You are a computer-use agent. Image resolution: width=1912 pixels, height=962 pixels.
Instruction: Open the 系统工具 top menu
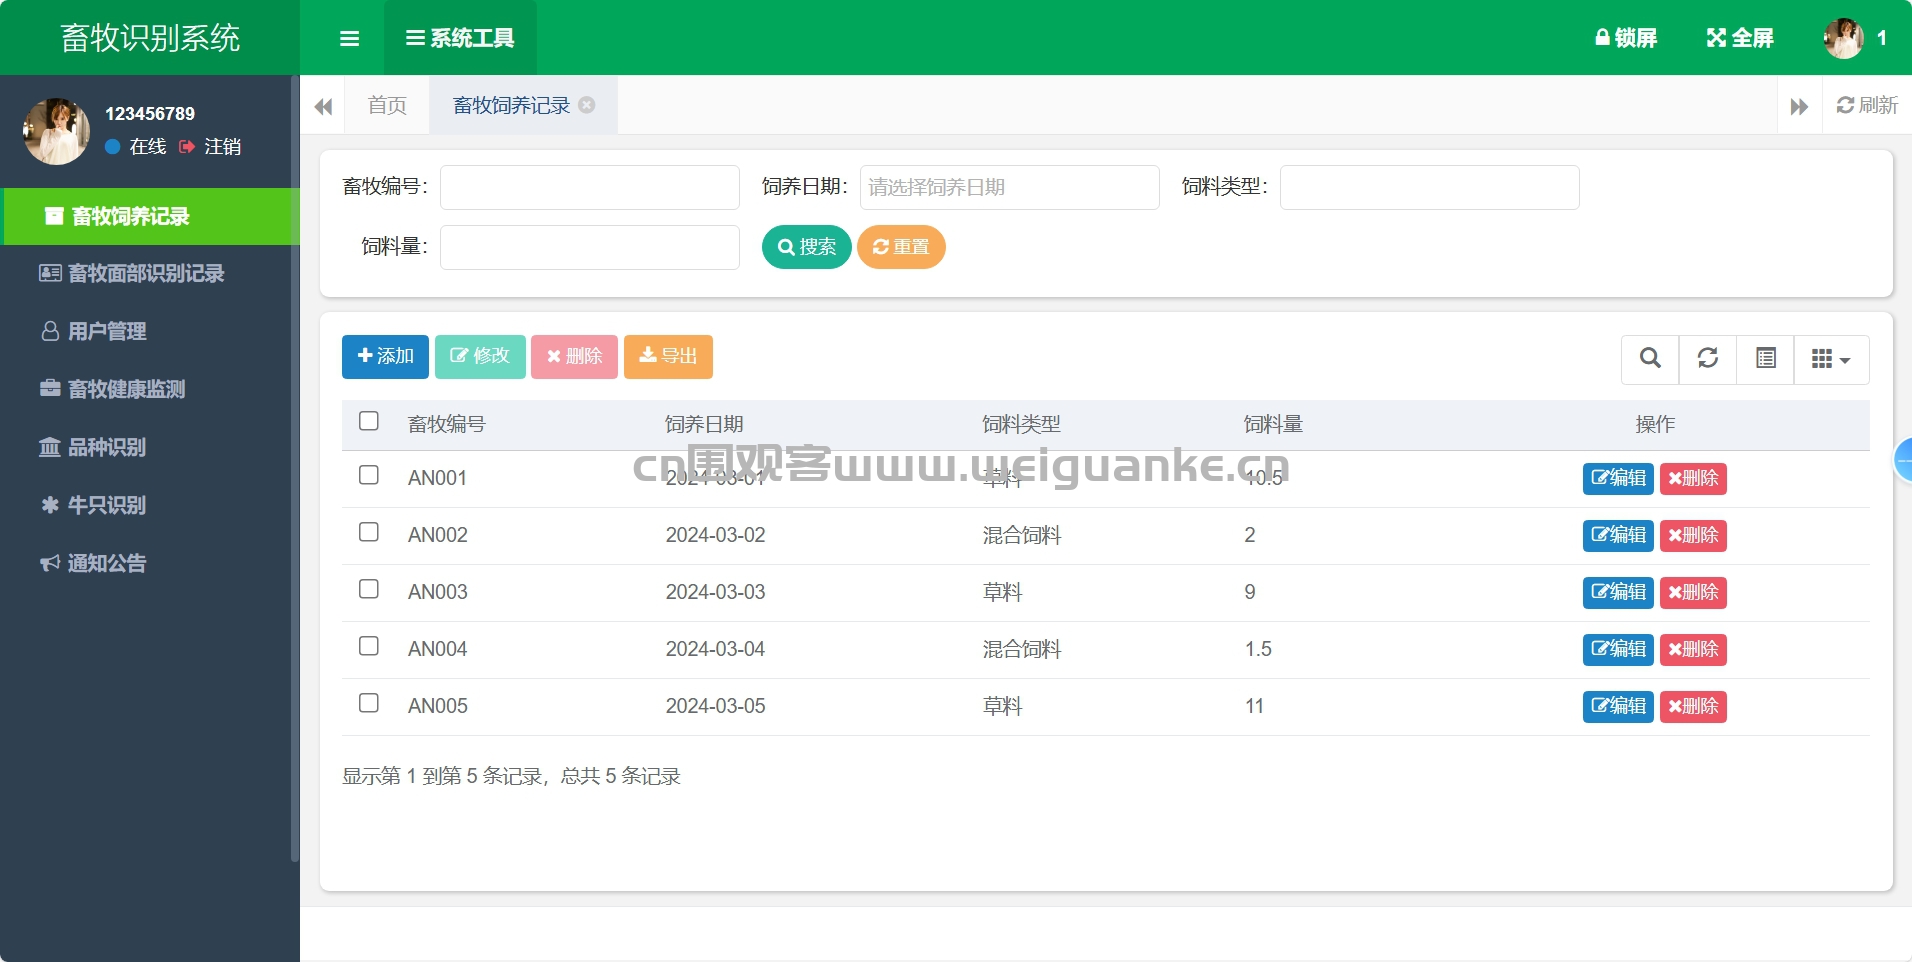460,38
